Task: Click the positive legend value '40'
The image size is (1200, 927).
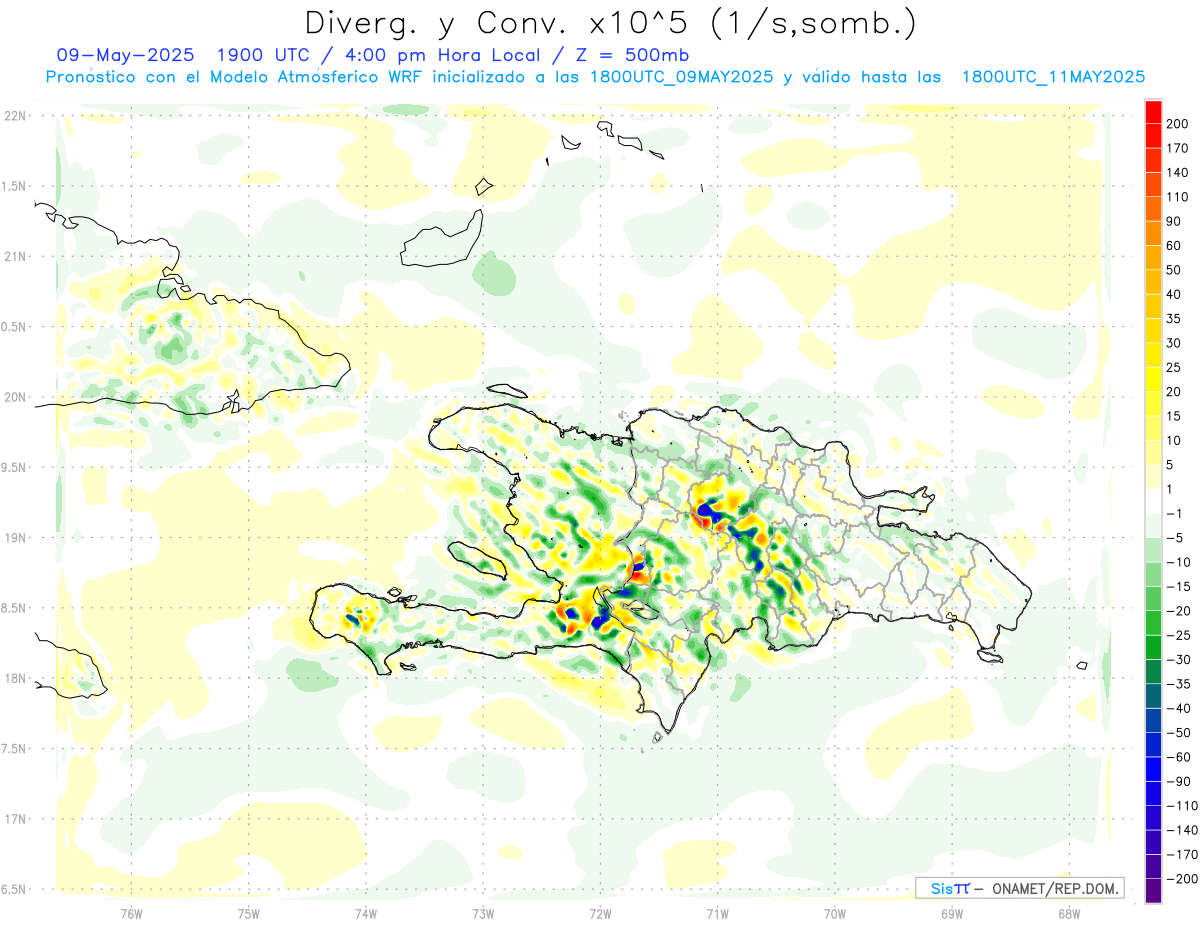Action: click(x=1175, y=294)
